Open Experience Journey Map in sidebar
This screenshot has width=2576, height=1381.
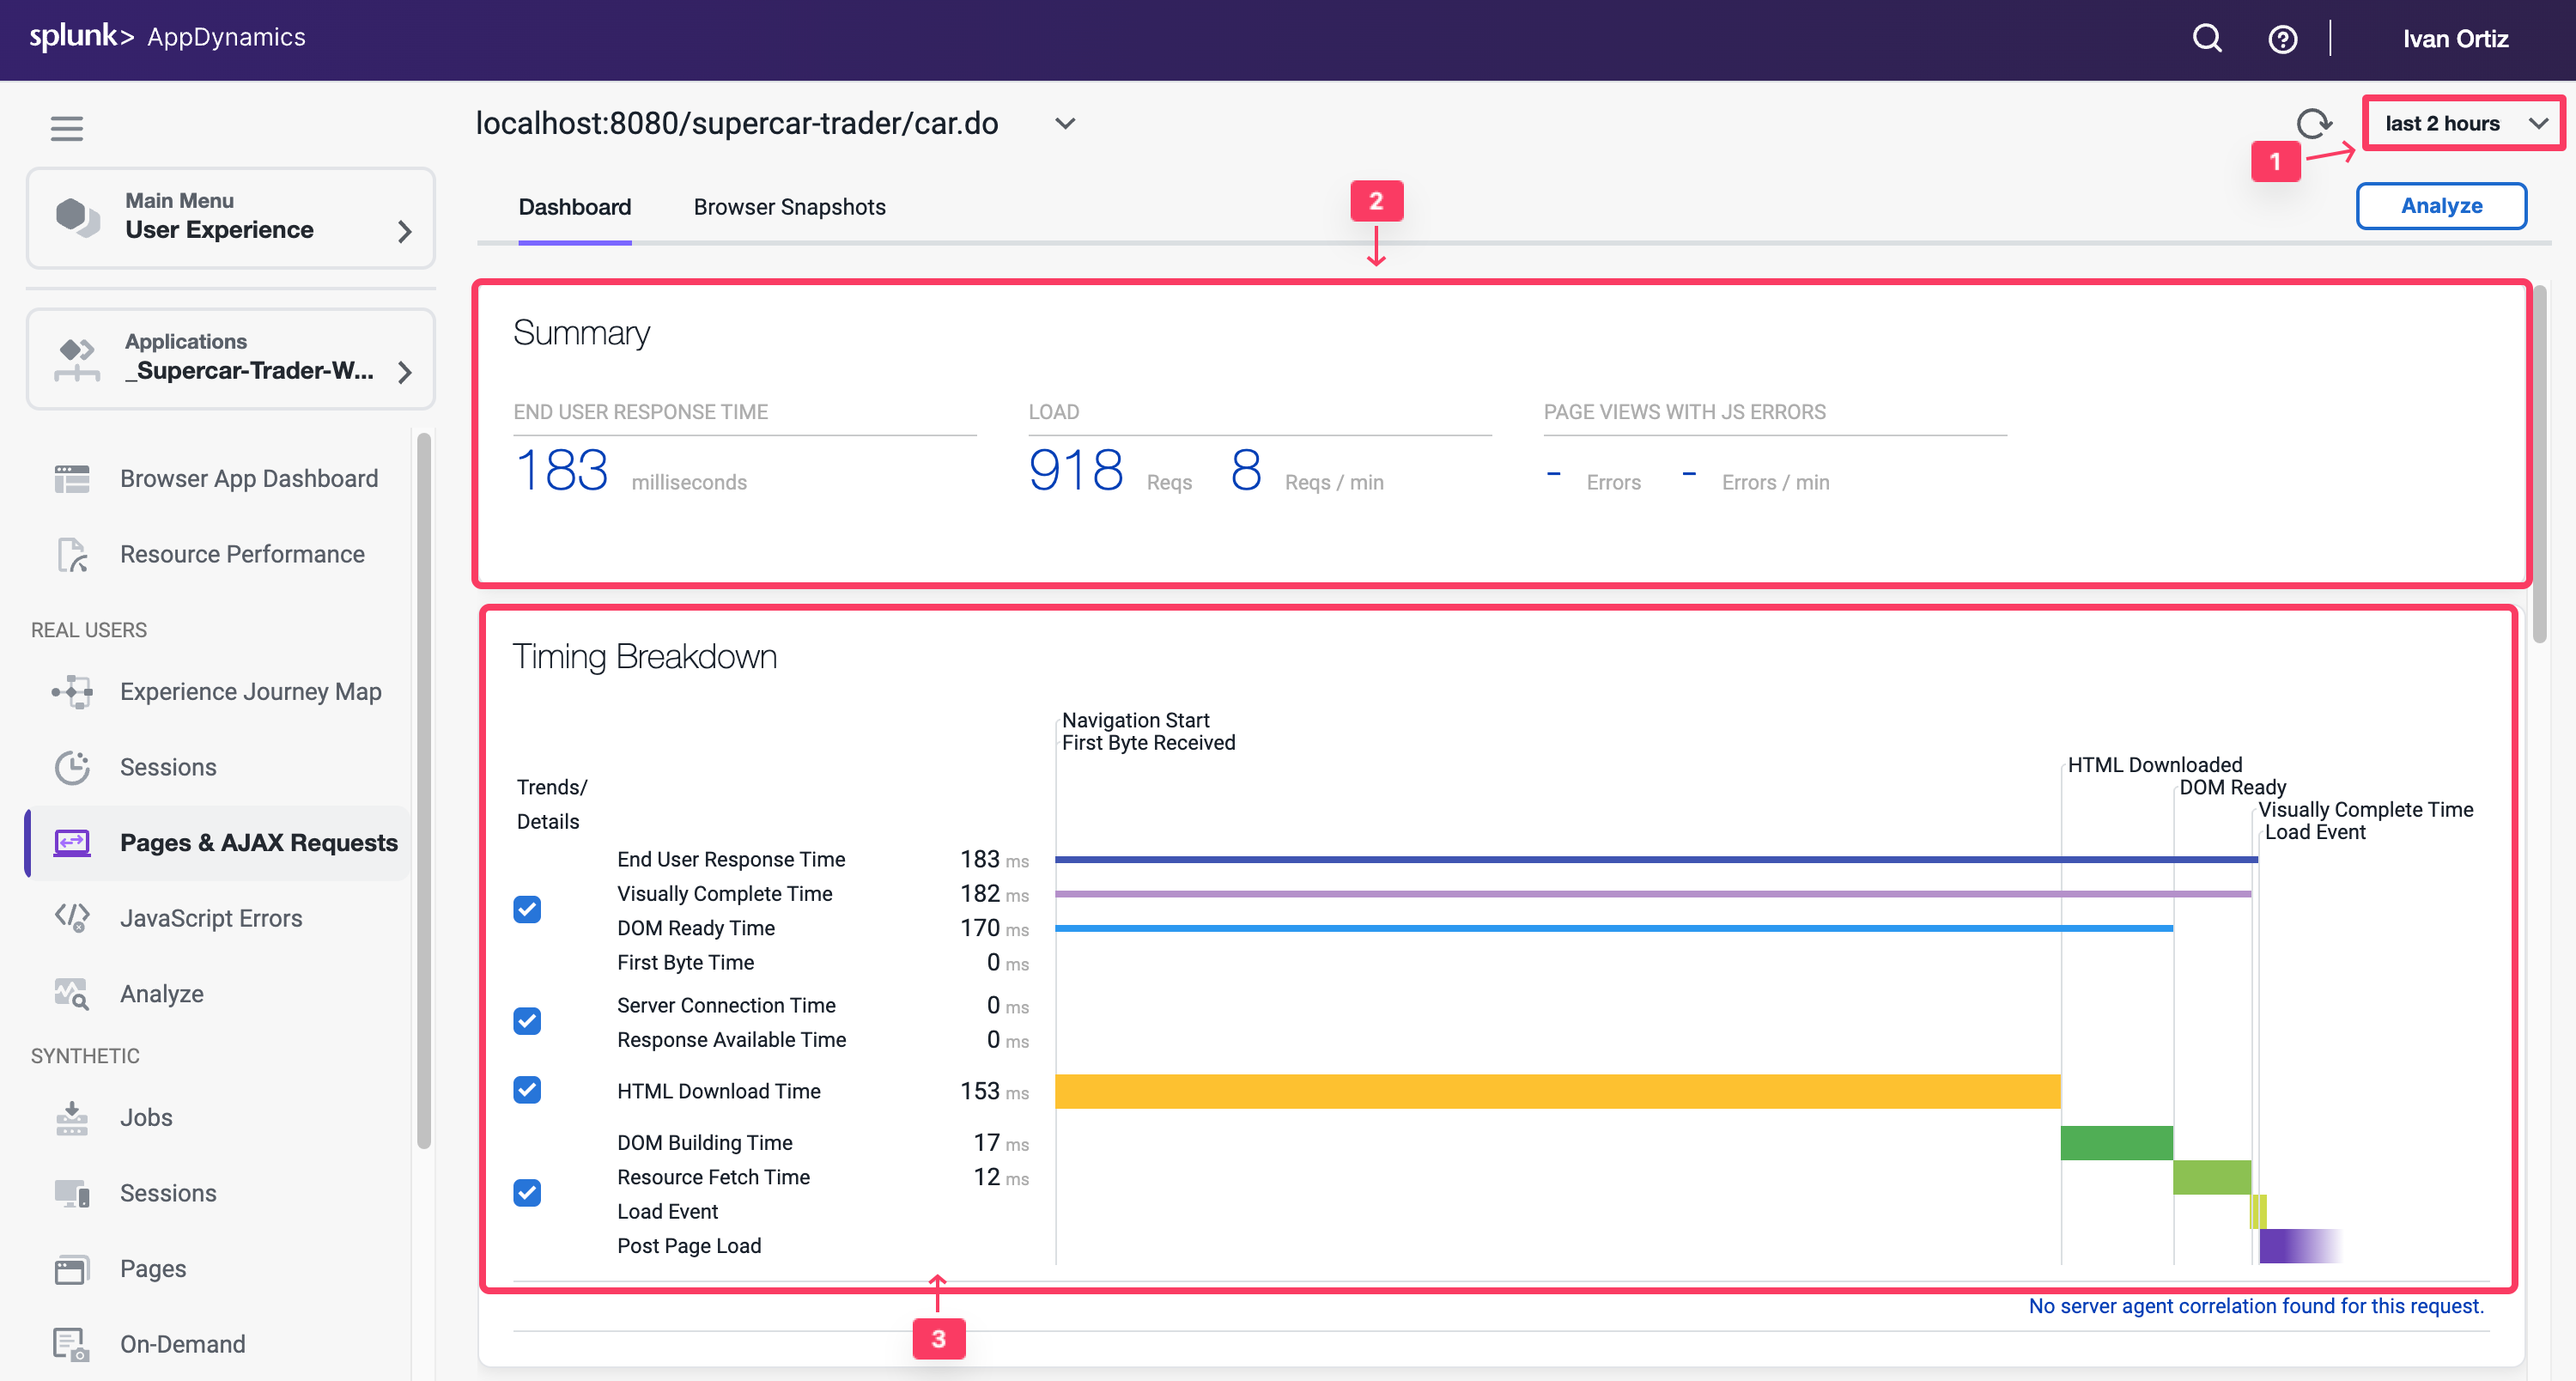coord(250,691)
